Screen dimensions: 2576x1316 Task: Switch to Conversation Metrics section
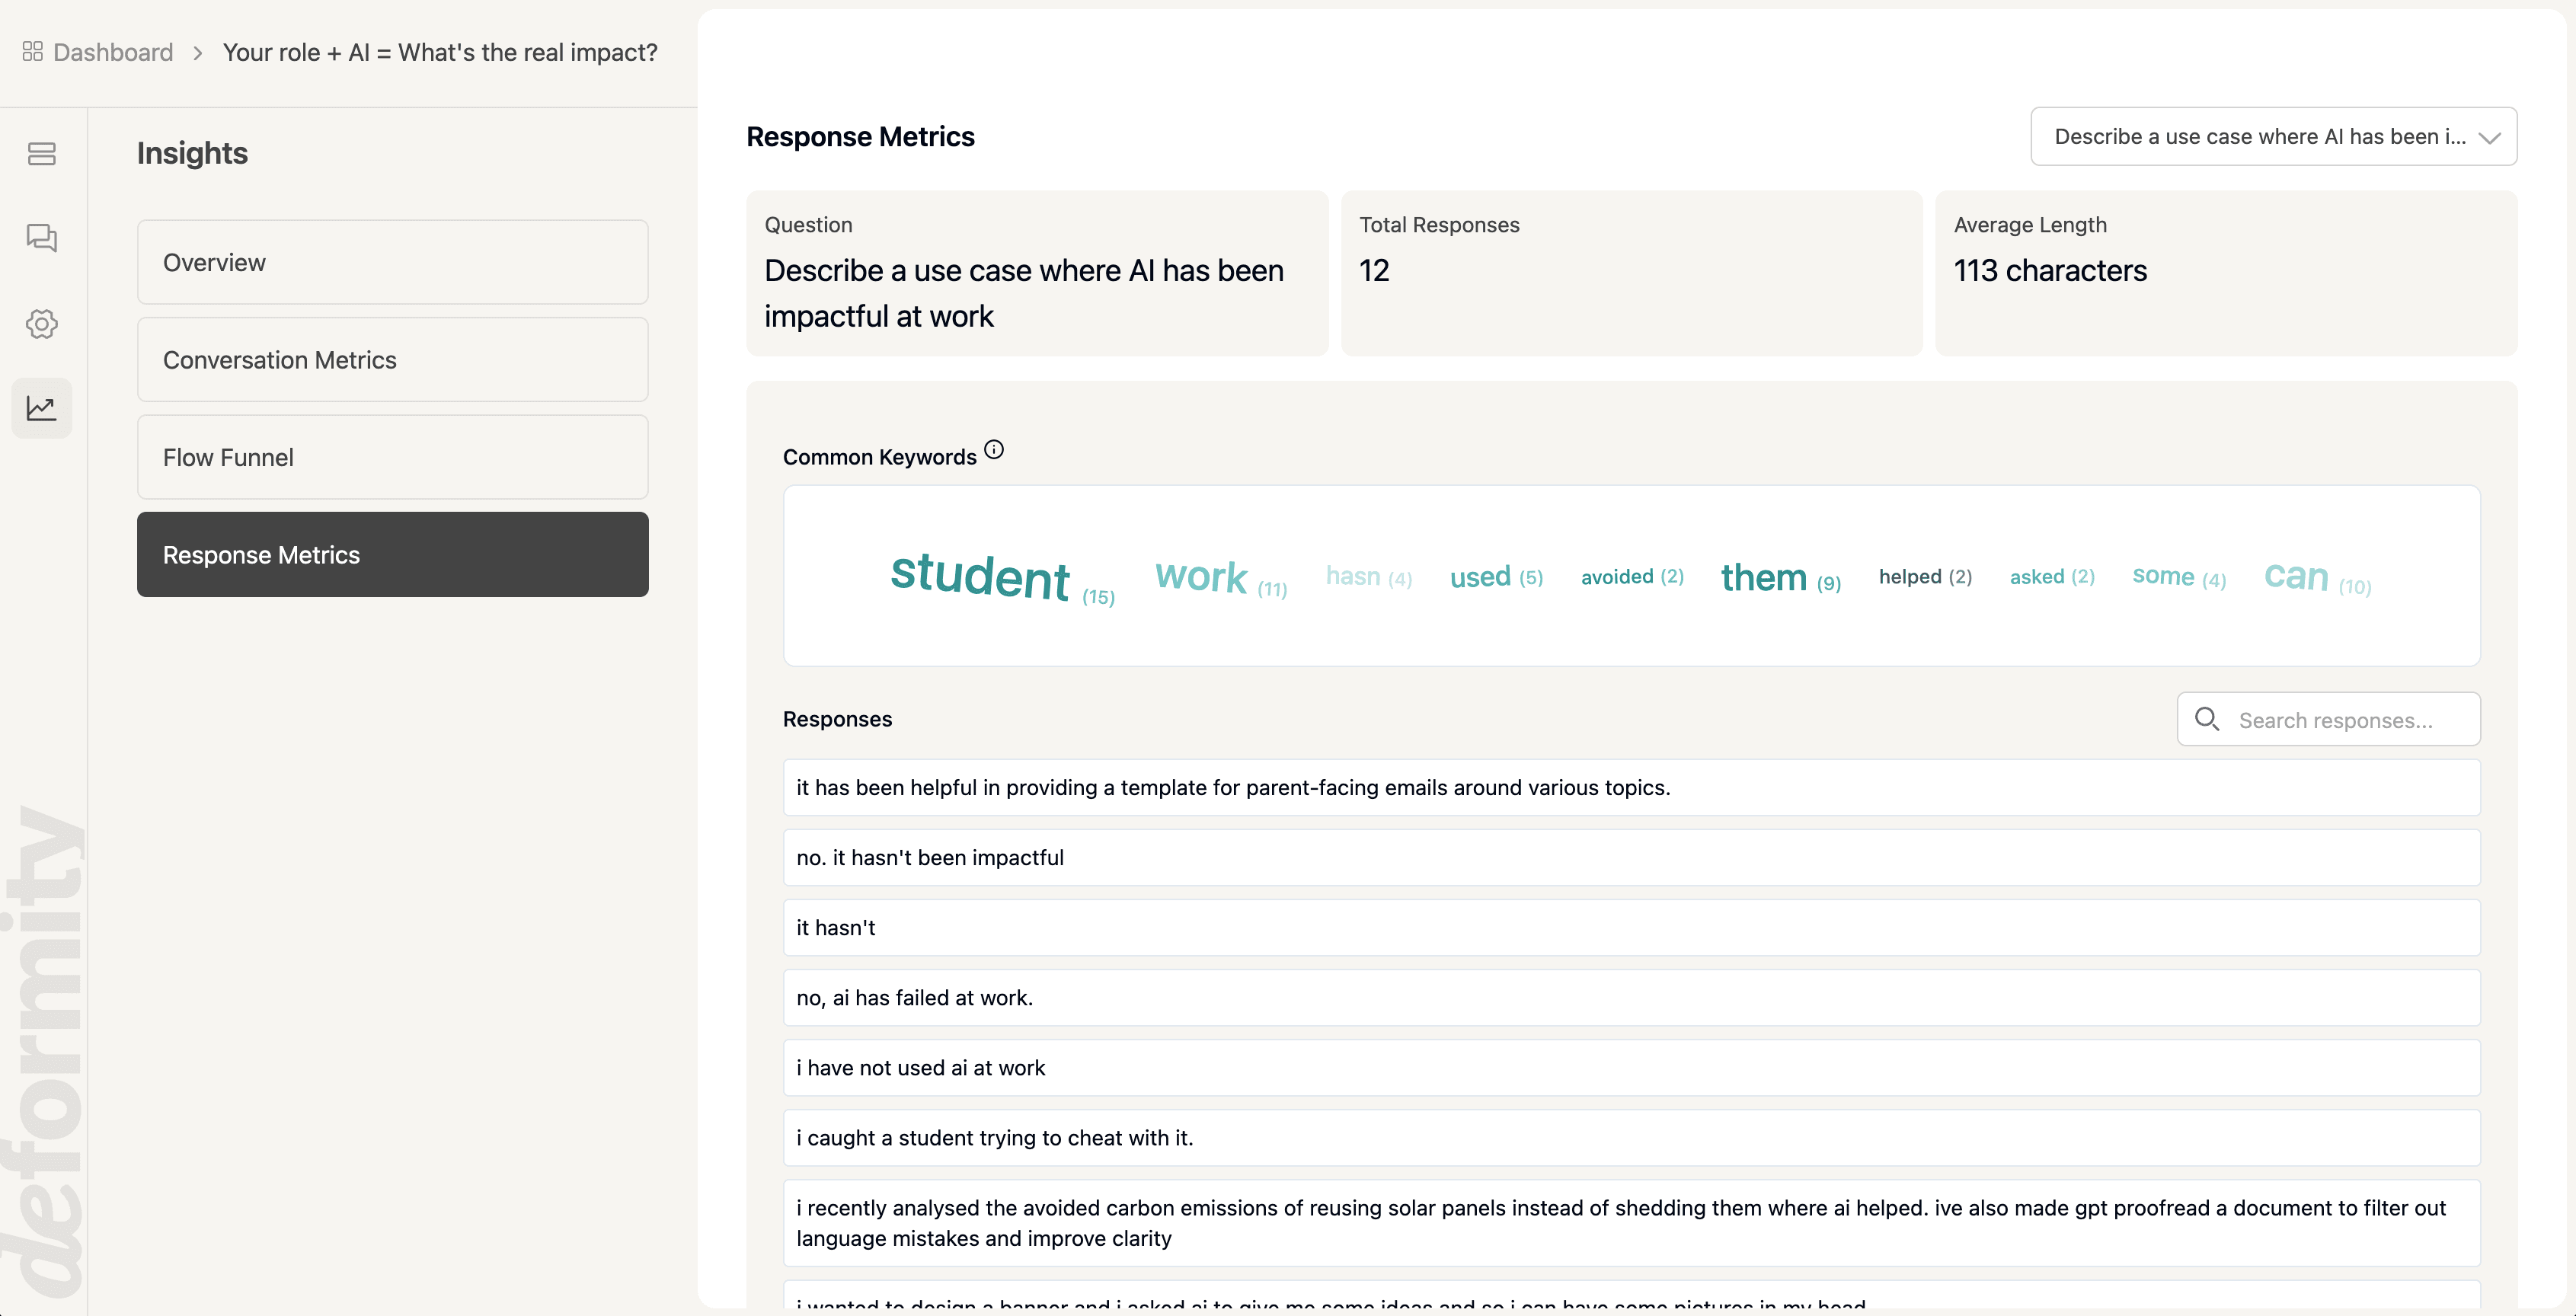(392, 359)
